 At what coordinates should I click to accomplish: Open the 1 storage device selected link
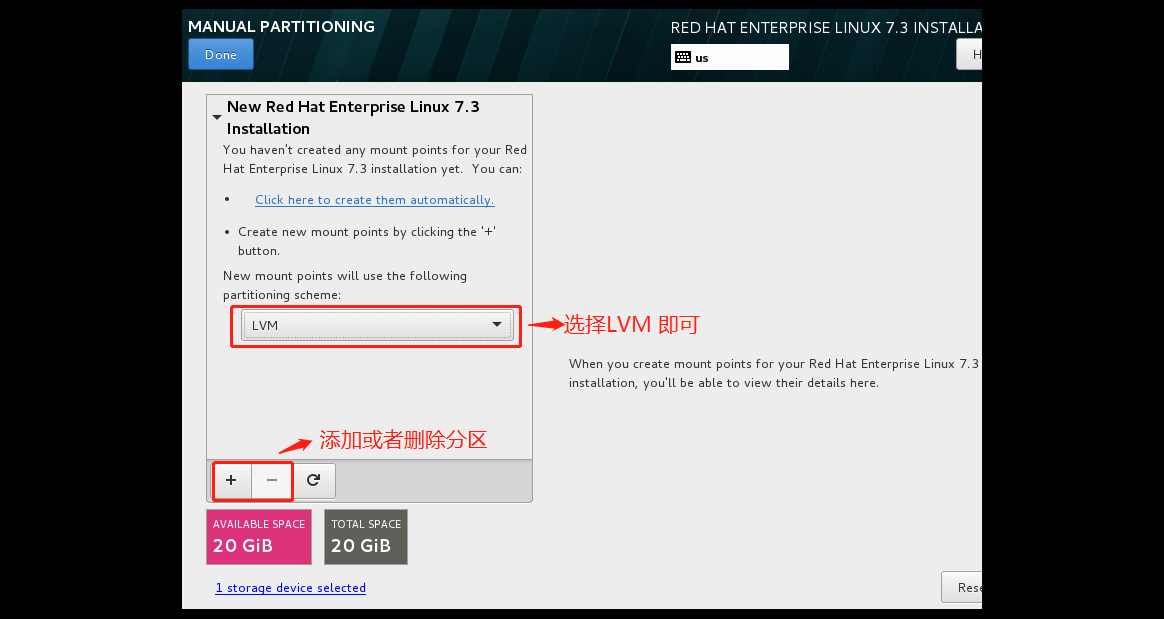point(291,588)
